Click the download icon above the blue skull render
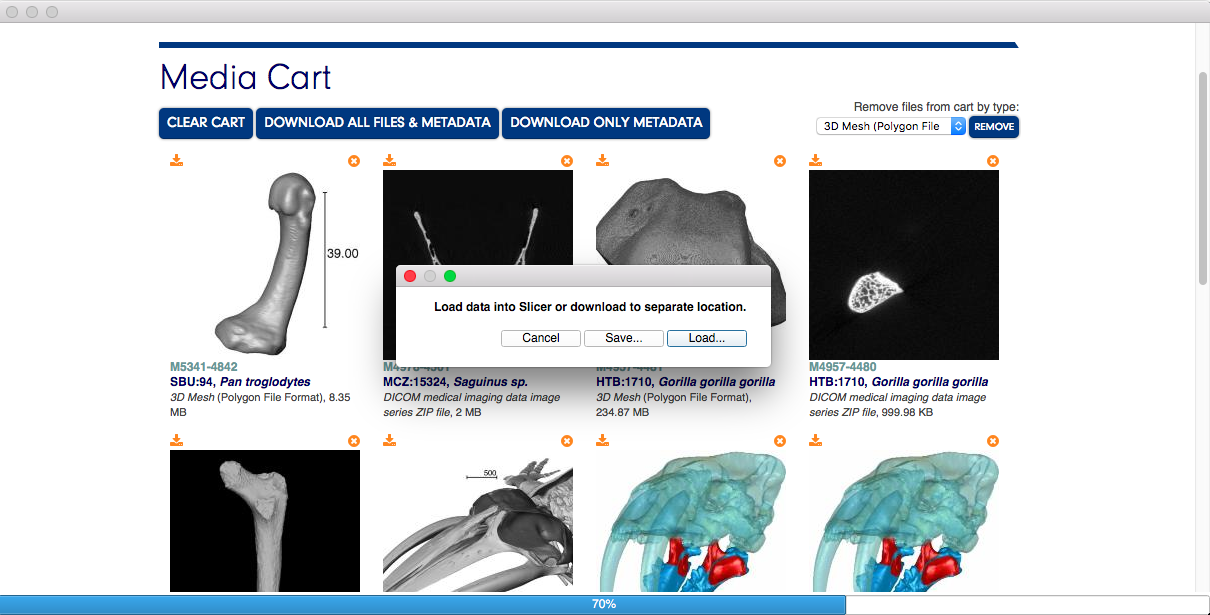1210x615 pixels. click(x=602, y=439)
